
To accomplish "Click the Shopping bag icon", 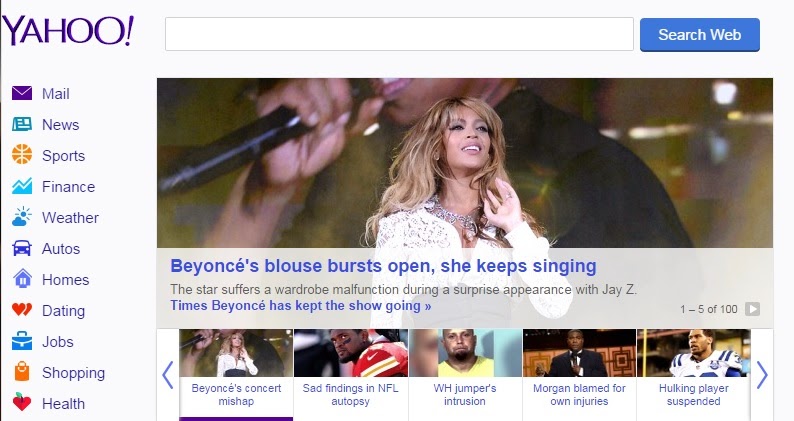I will tap(22, 372).
